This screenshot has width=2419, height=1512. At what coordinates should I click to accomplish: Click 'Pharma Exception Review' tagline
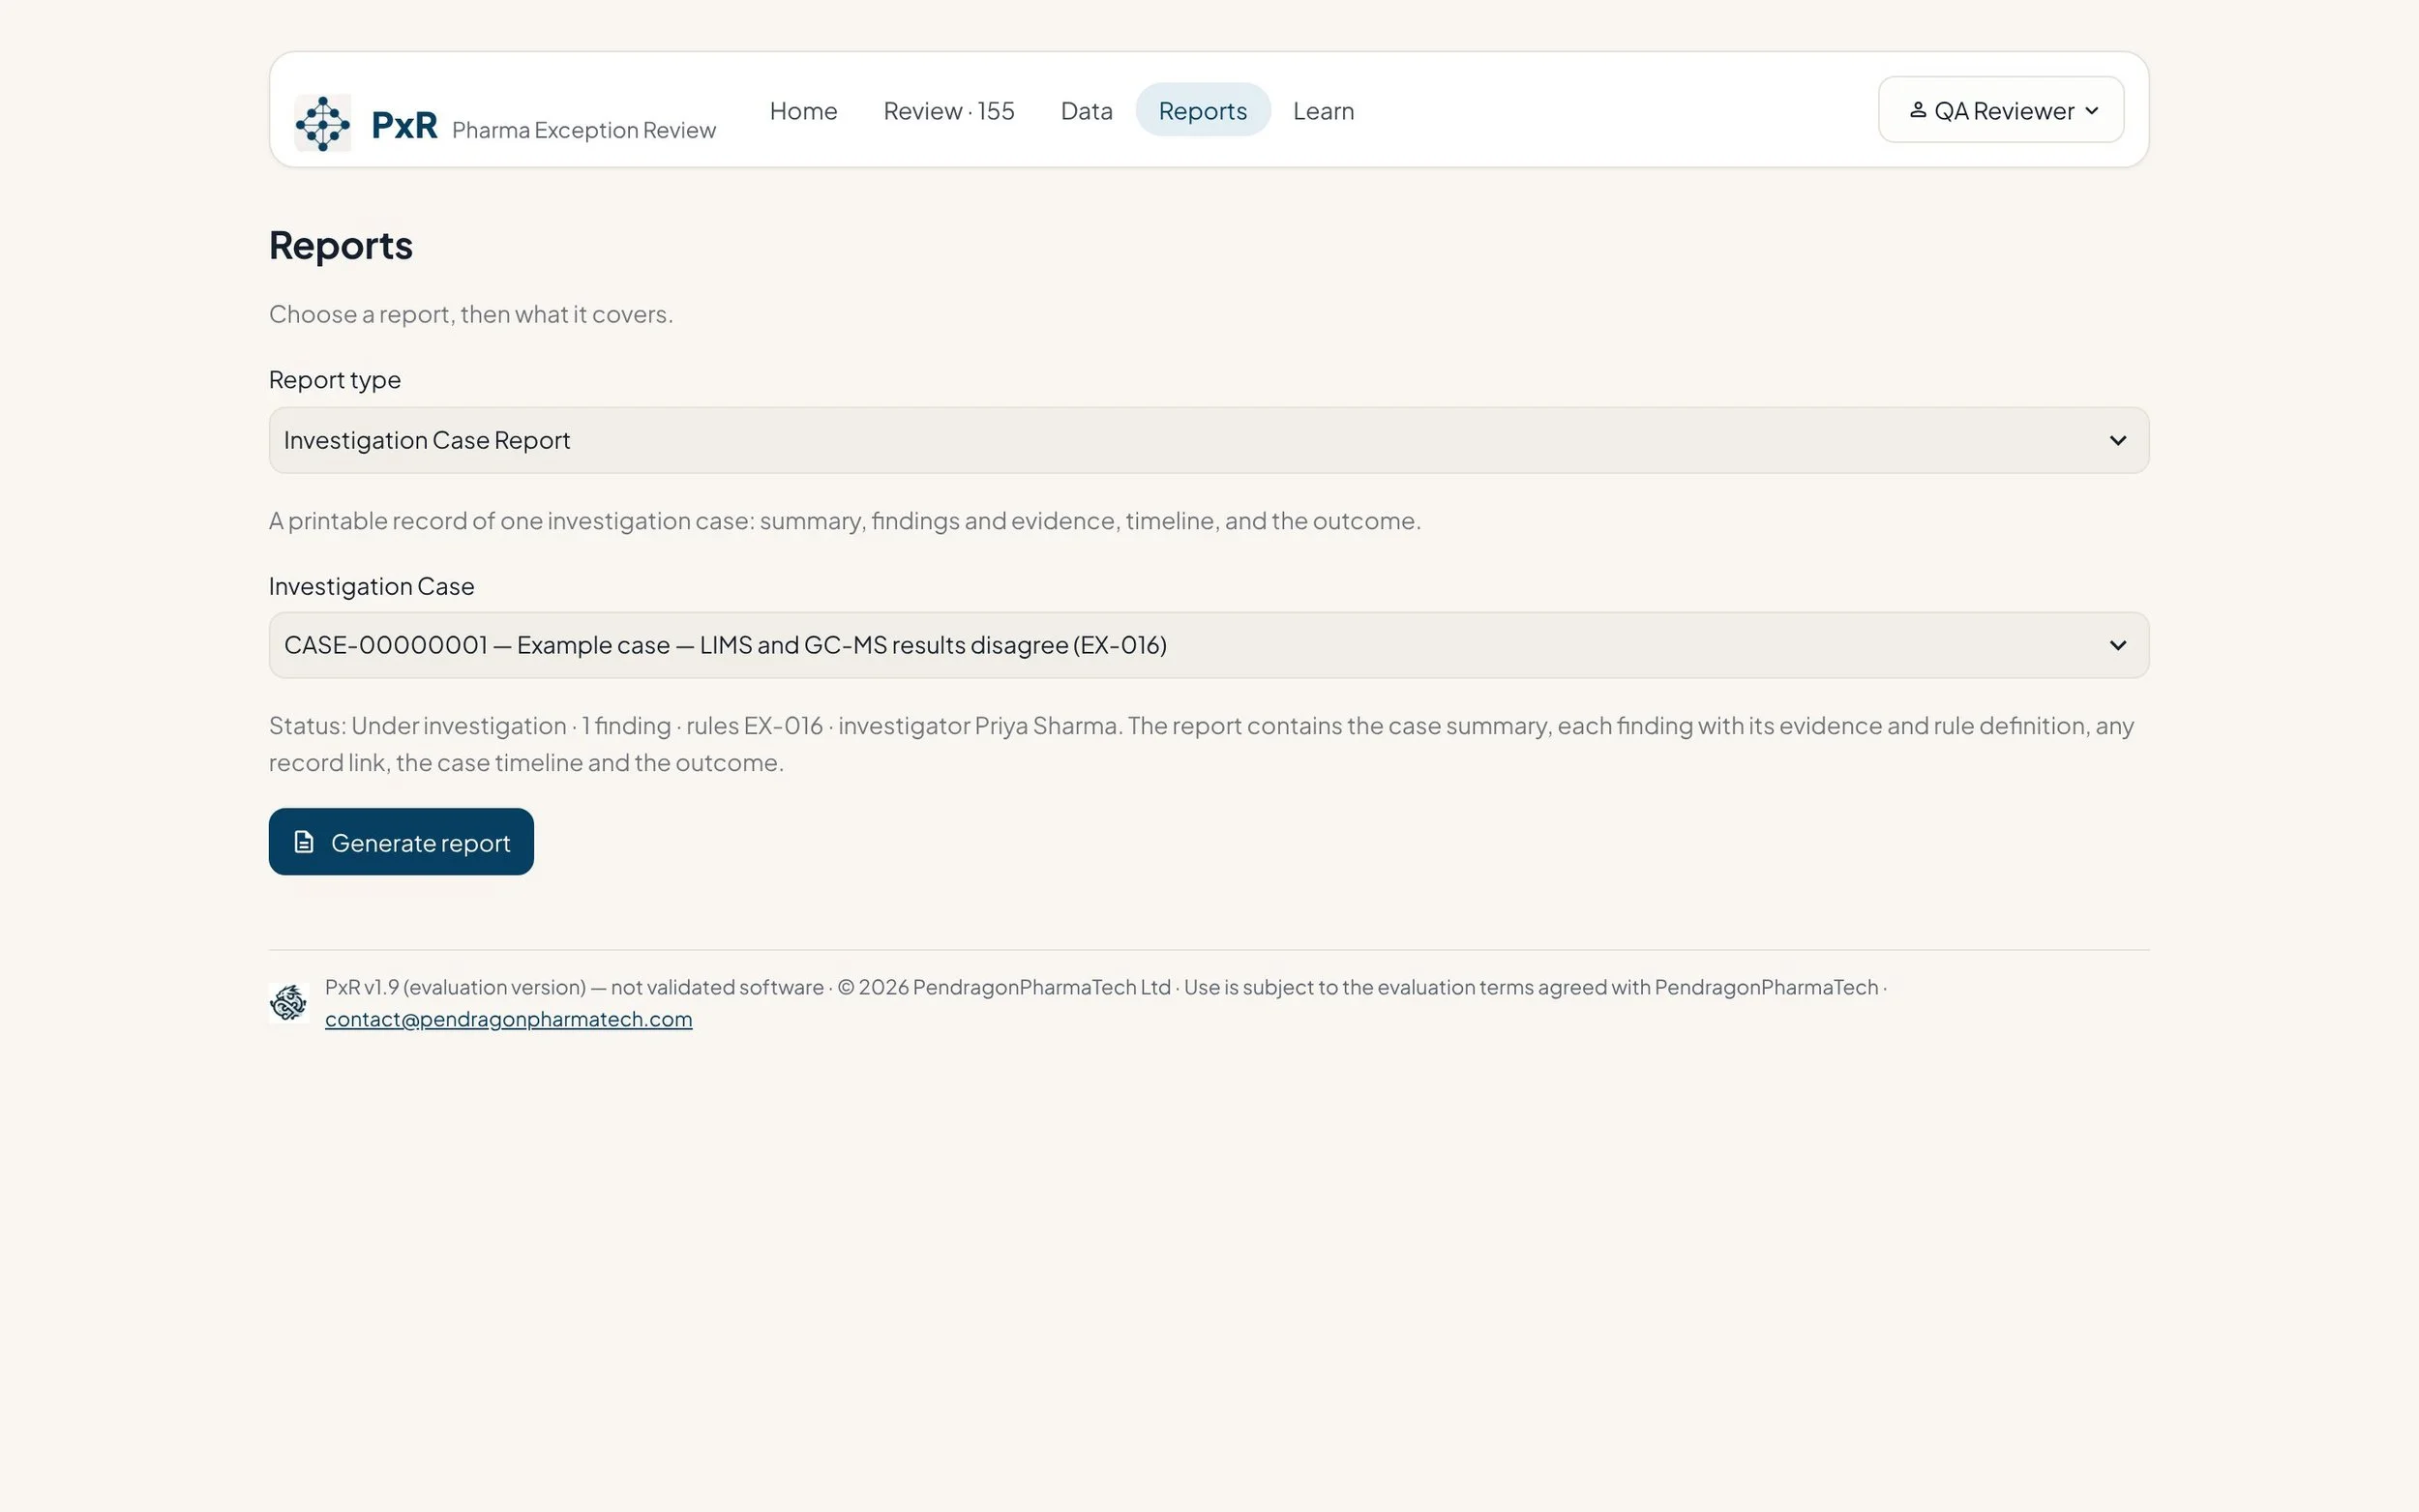584,130
